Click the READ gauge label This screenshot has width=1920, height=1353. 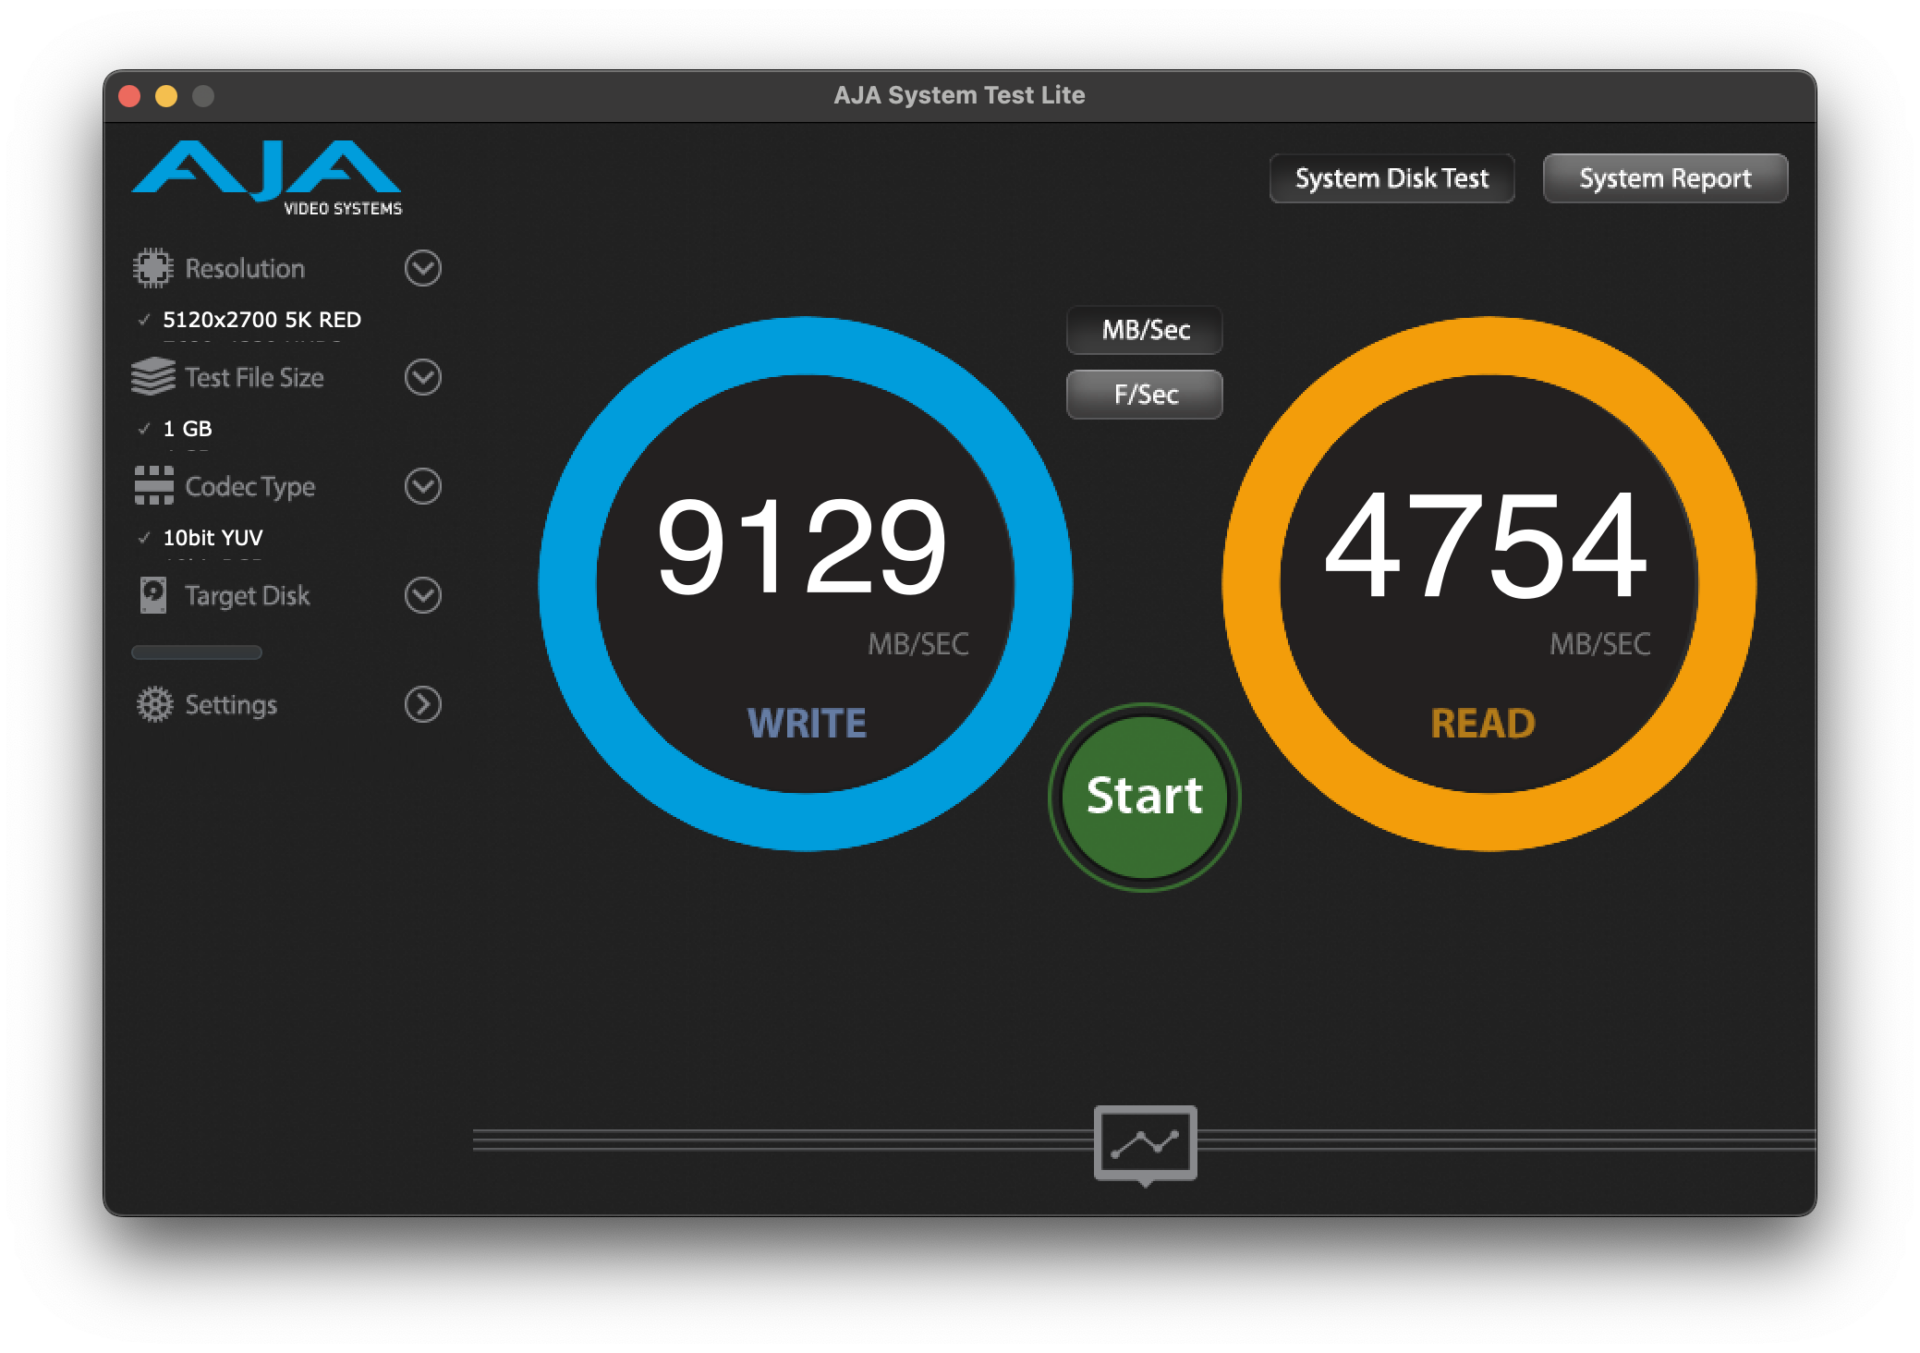[1483, 723]
